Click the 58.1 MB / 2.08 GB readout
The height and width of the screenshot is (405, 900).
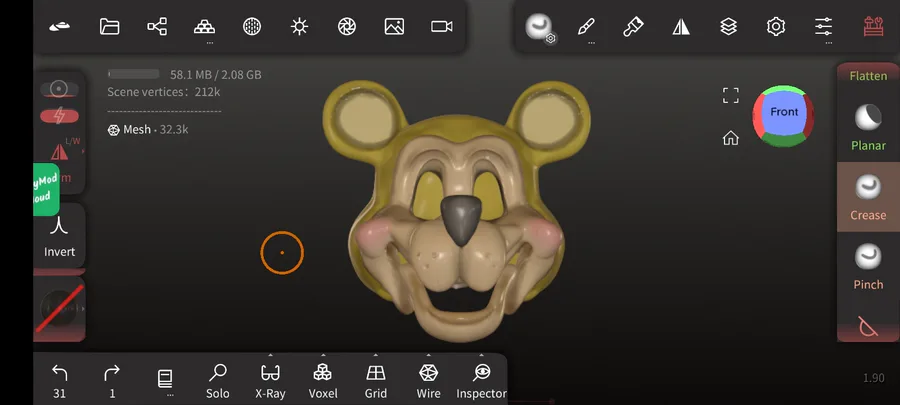click(216, 75)
